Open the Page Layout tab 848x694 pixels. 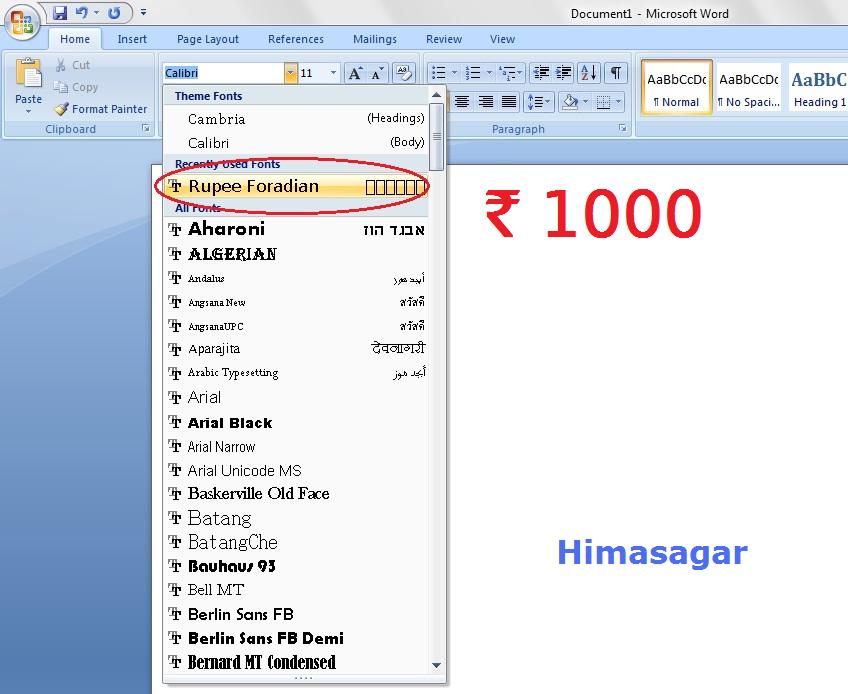click(208, 39)
